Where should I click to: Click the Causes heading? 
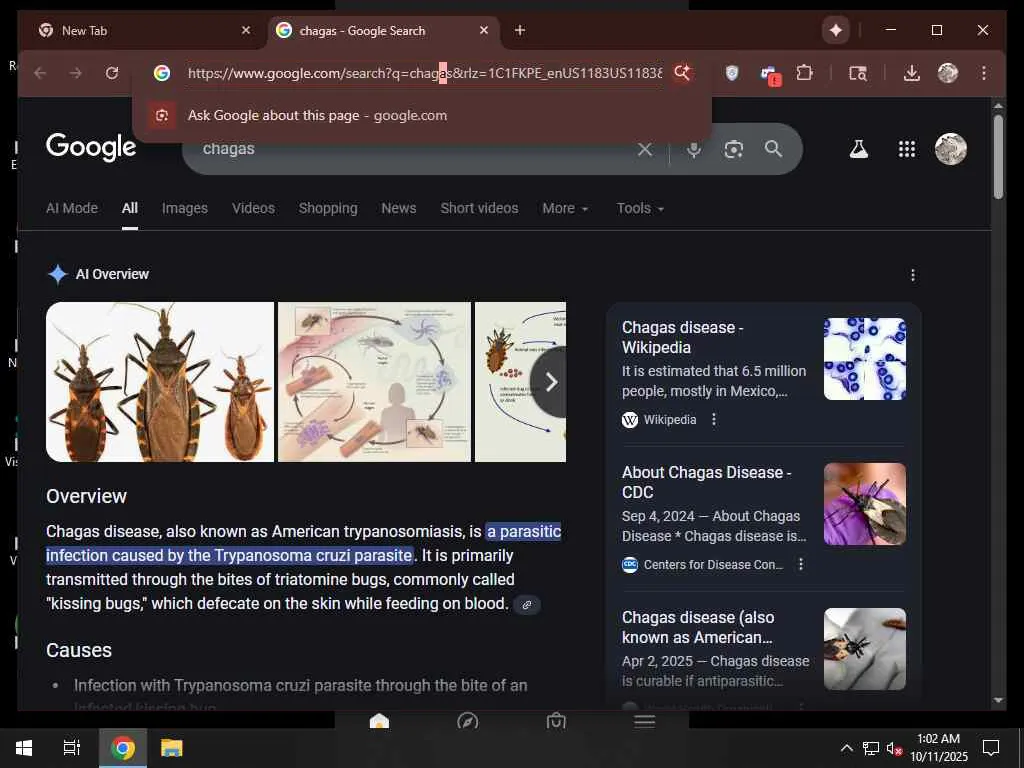click(x=79, y=650)
